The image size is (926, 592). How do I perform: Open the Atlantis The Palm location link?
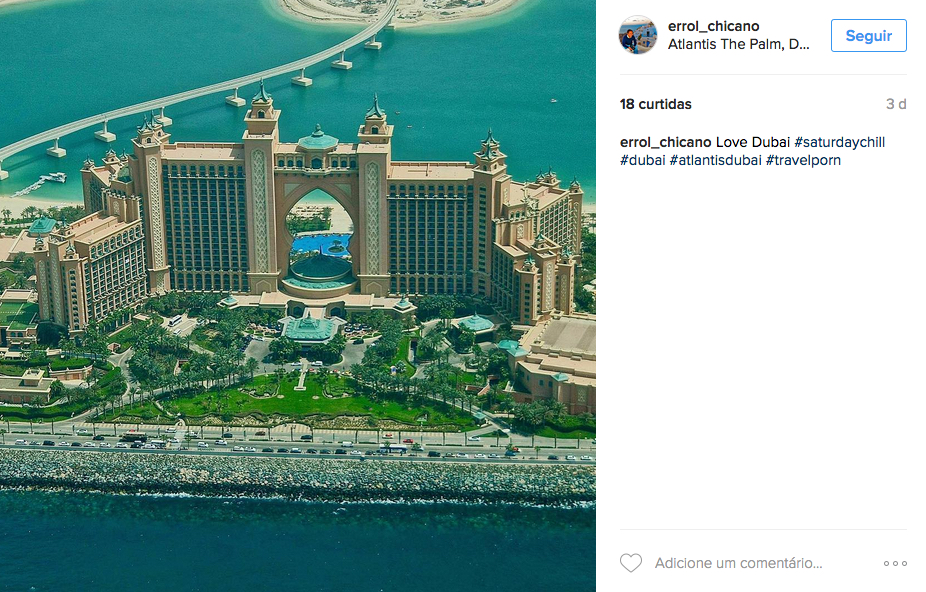(738, 44)
